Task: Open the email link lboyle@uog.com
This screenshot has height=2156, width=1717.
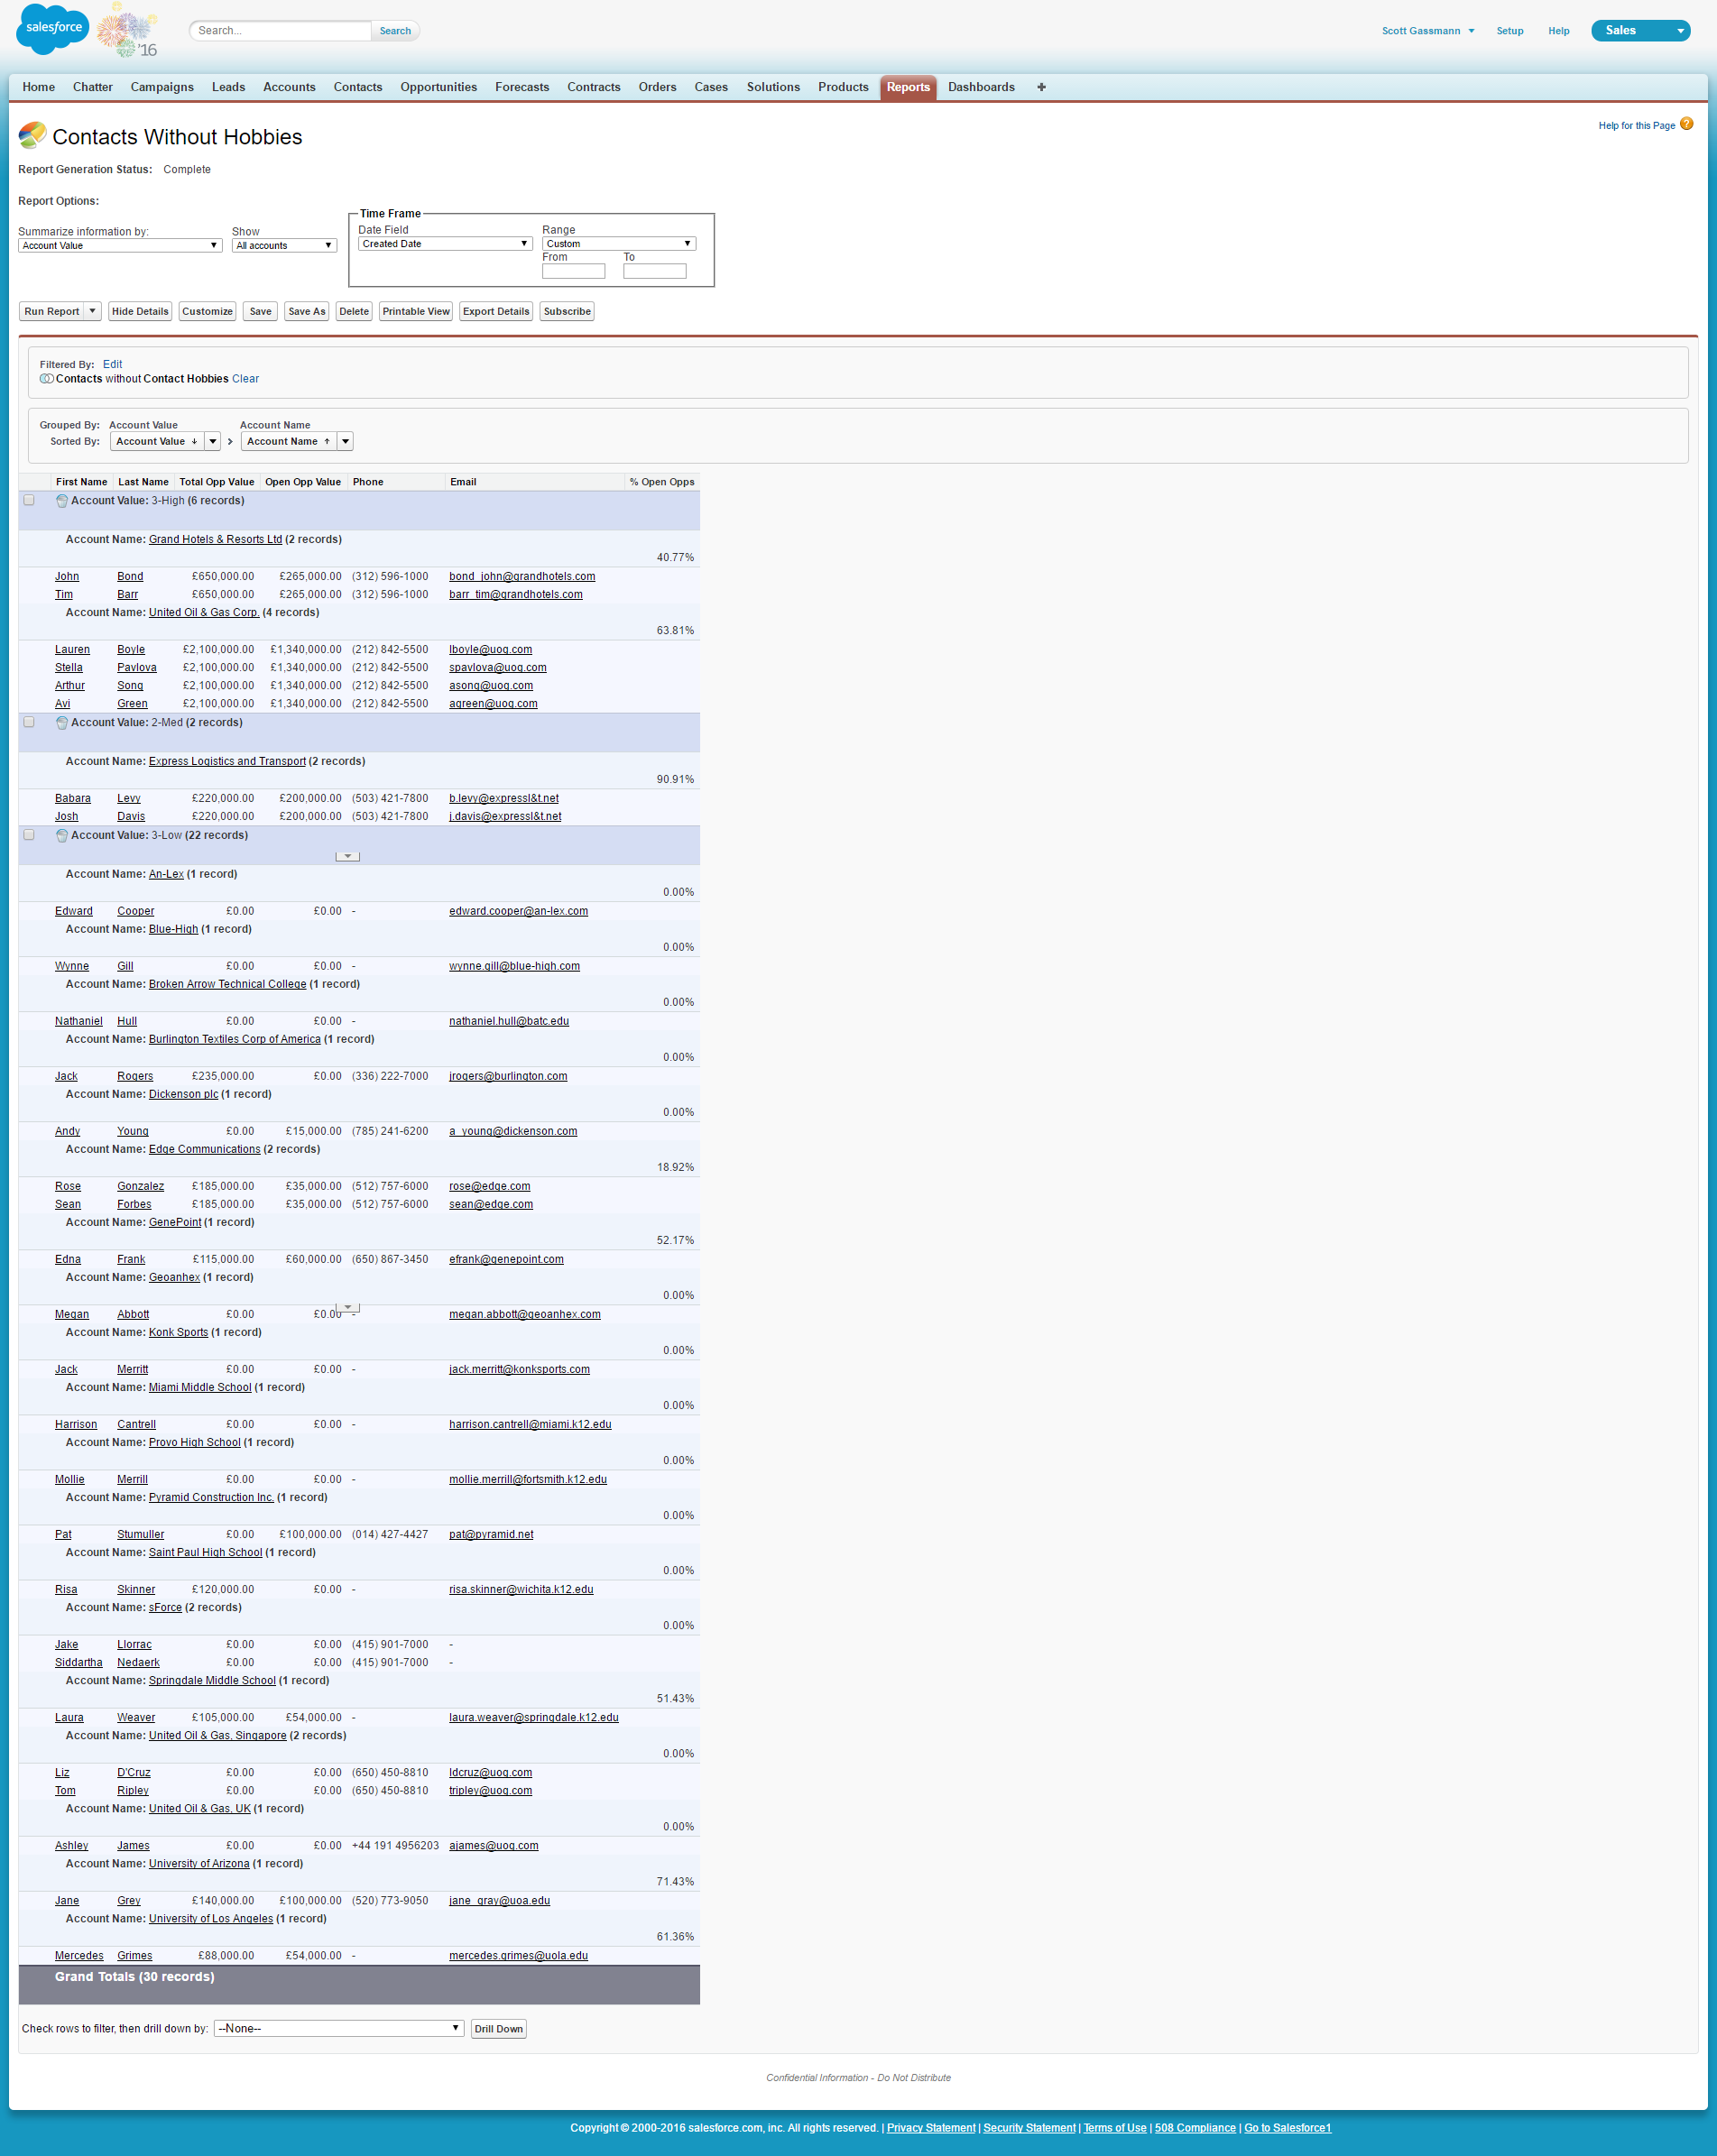Action: click(x=490, y=650)
